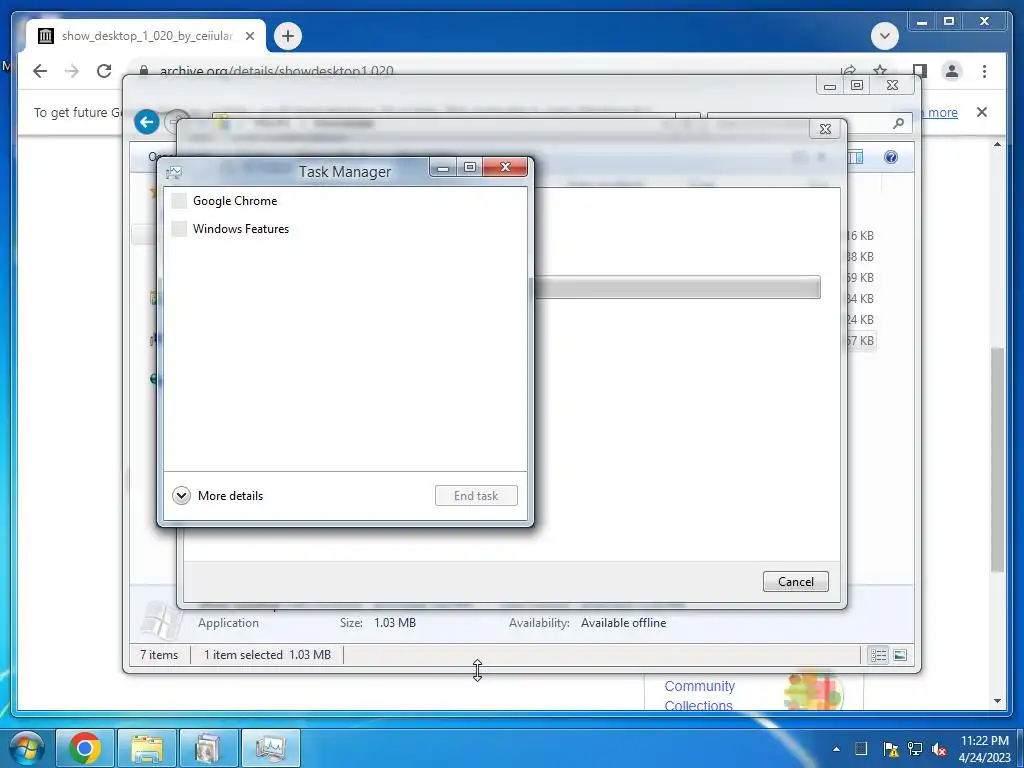Close the Explorer window
The width and height of the screenshot is (1024, 768).
point(892,86)
